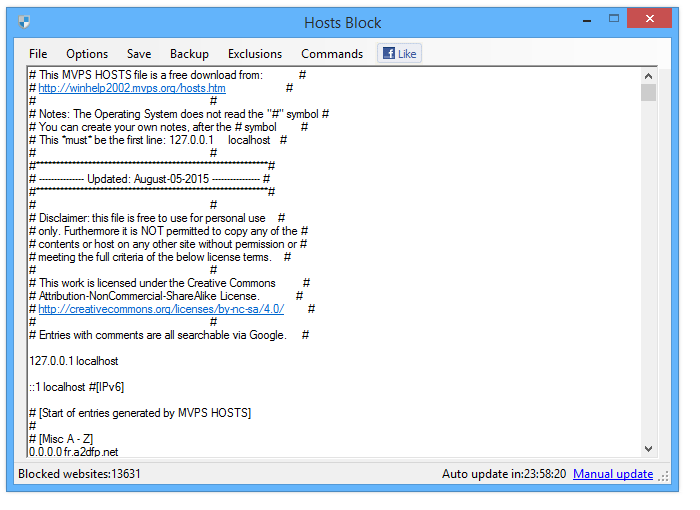Viewport: 700px width, 510px height.
Task: Open the Backup menu
Action: 189,54
